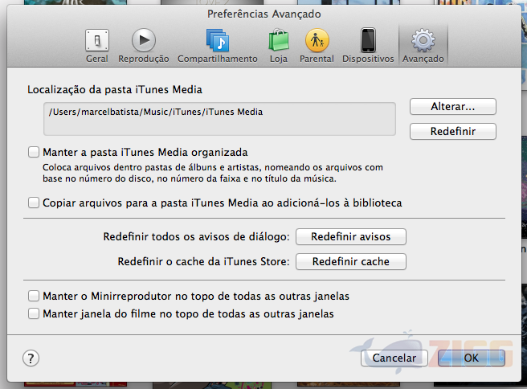Open the Loja shopping bag pane
This screenshot has width=527, height=389.
tap(279, 46)
